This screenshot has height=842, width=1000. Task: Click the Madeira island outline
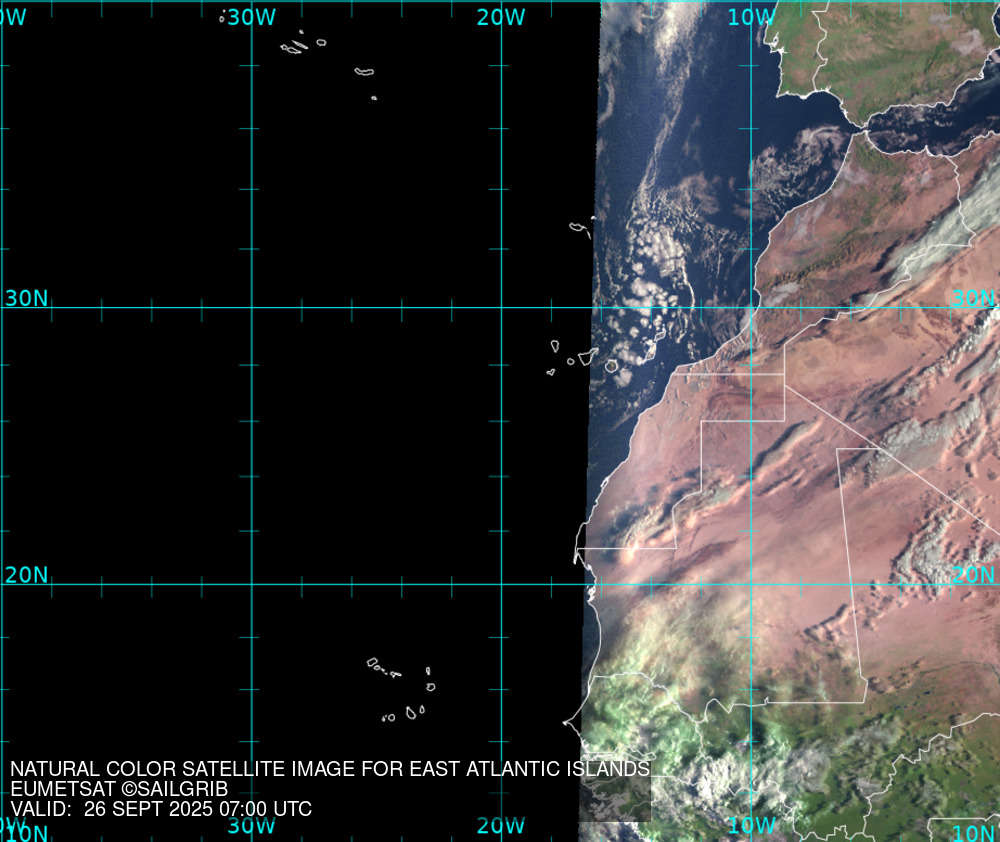tap(579, 228)
